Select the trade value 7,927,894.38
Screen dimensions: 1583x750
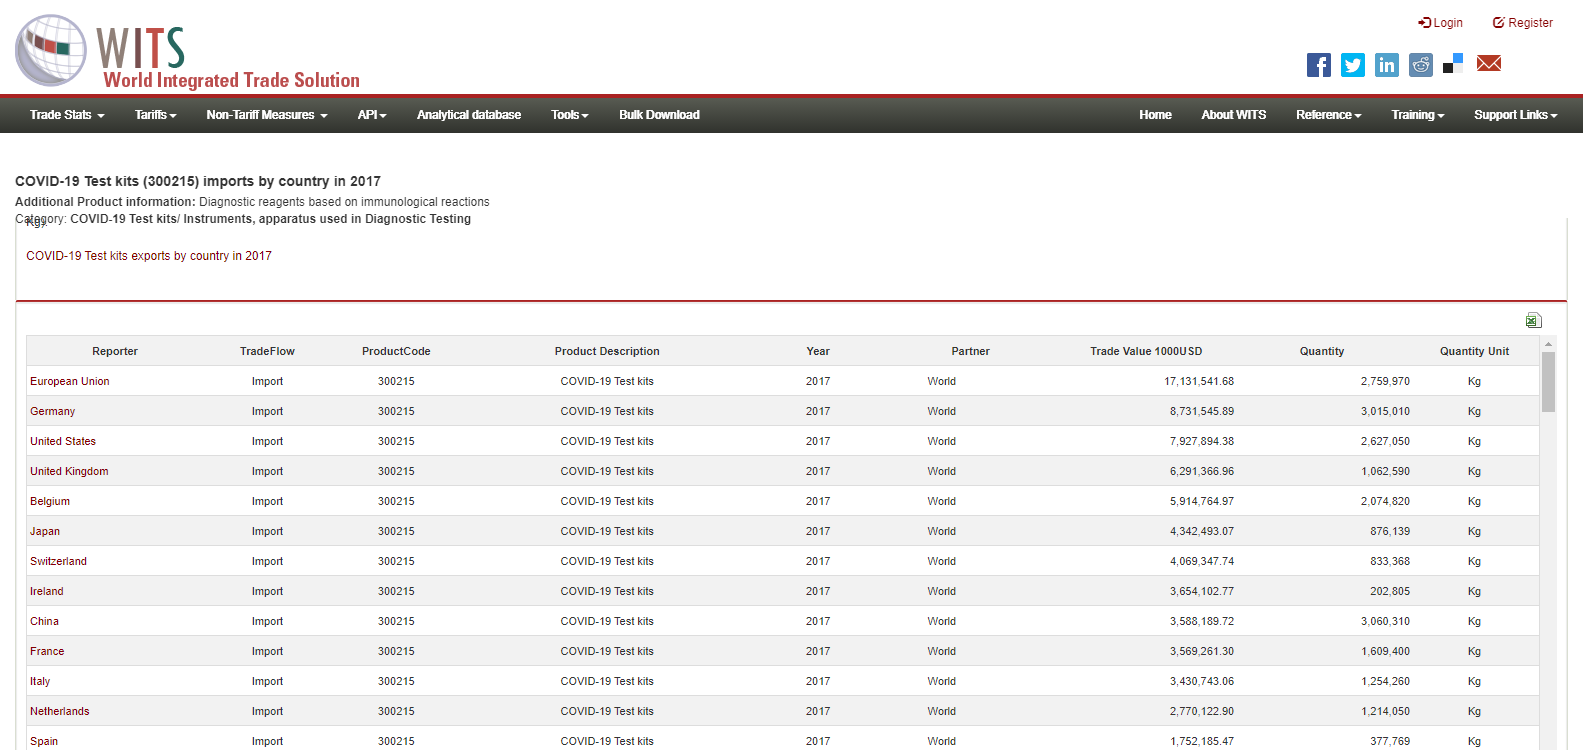point(1202,441)
